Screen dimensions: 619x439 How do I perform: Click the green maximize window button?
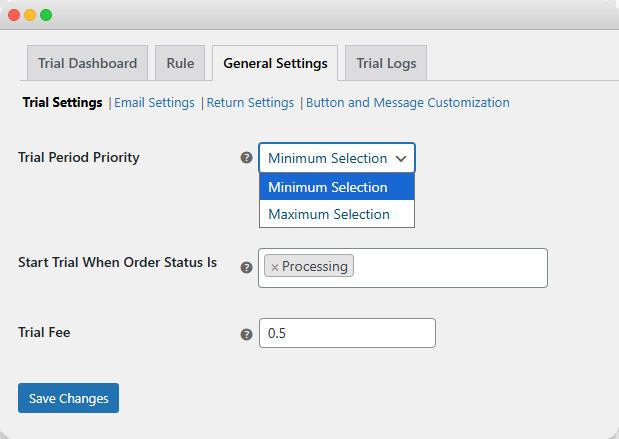pyautogui.click(x=46, y=15)
